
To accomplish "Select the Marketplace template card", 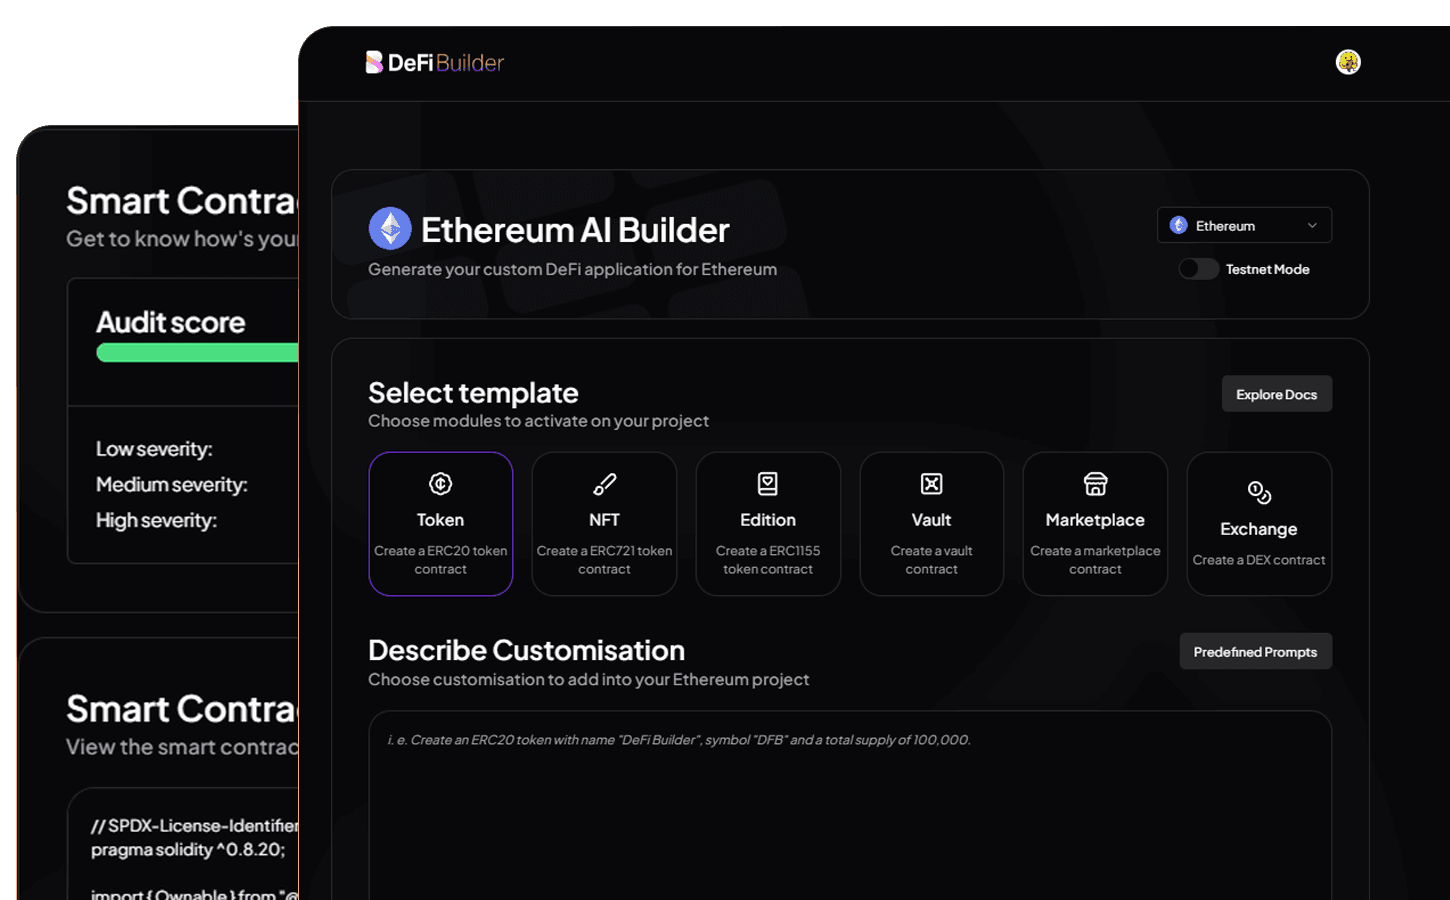I will pyautogui.click(x=1095, y=524).
